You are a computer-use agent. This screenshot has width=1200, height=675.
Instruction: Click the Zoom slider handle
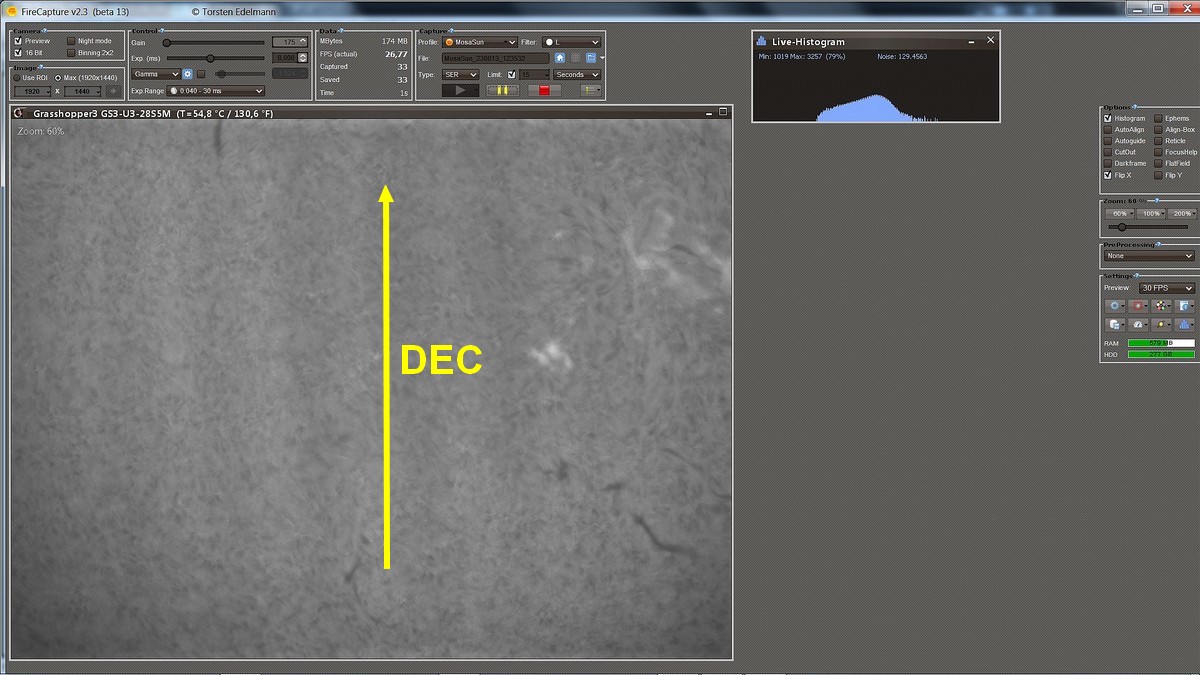[1121, 227]
